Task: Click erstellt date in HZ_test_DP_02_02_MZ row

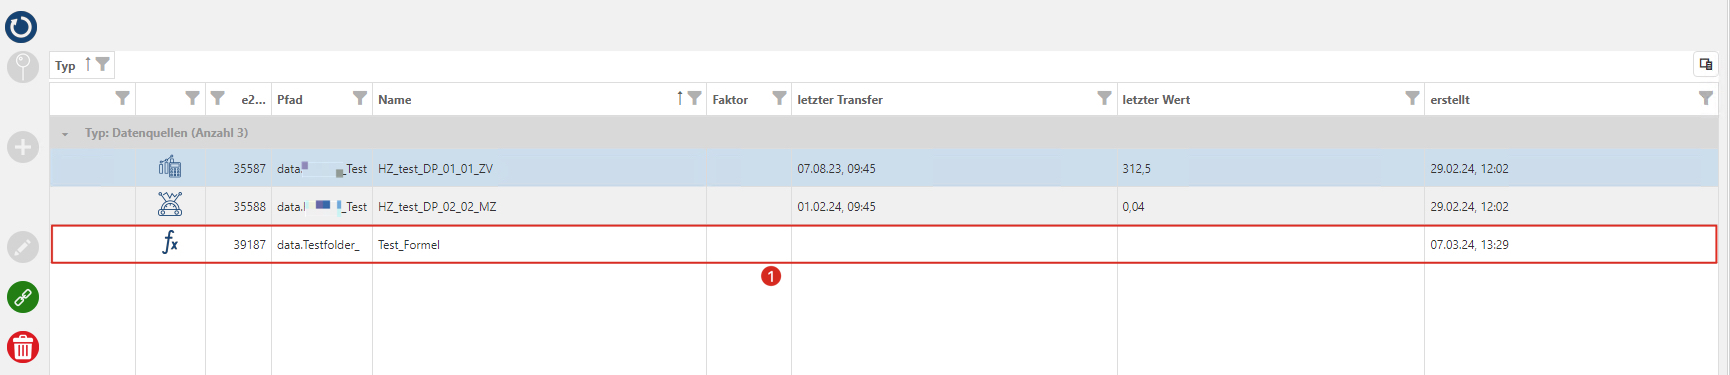Action: 1469,207
